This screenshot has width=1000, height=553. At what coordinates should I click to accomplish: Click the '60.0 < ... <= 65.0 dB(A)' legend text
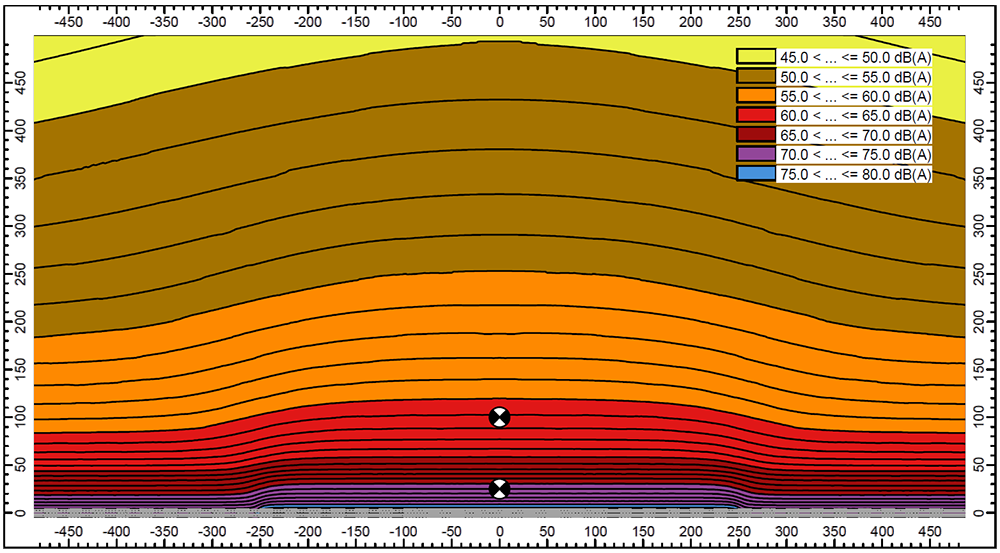pos(855,115)
